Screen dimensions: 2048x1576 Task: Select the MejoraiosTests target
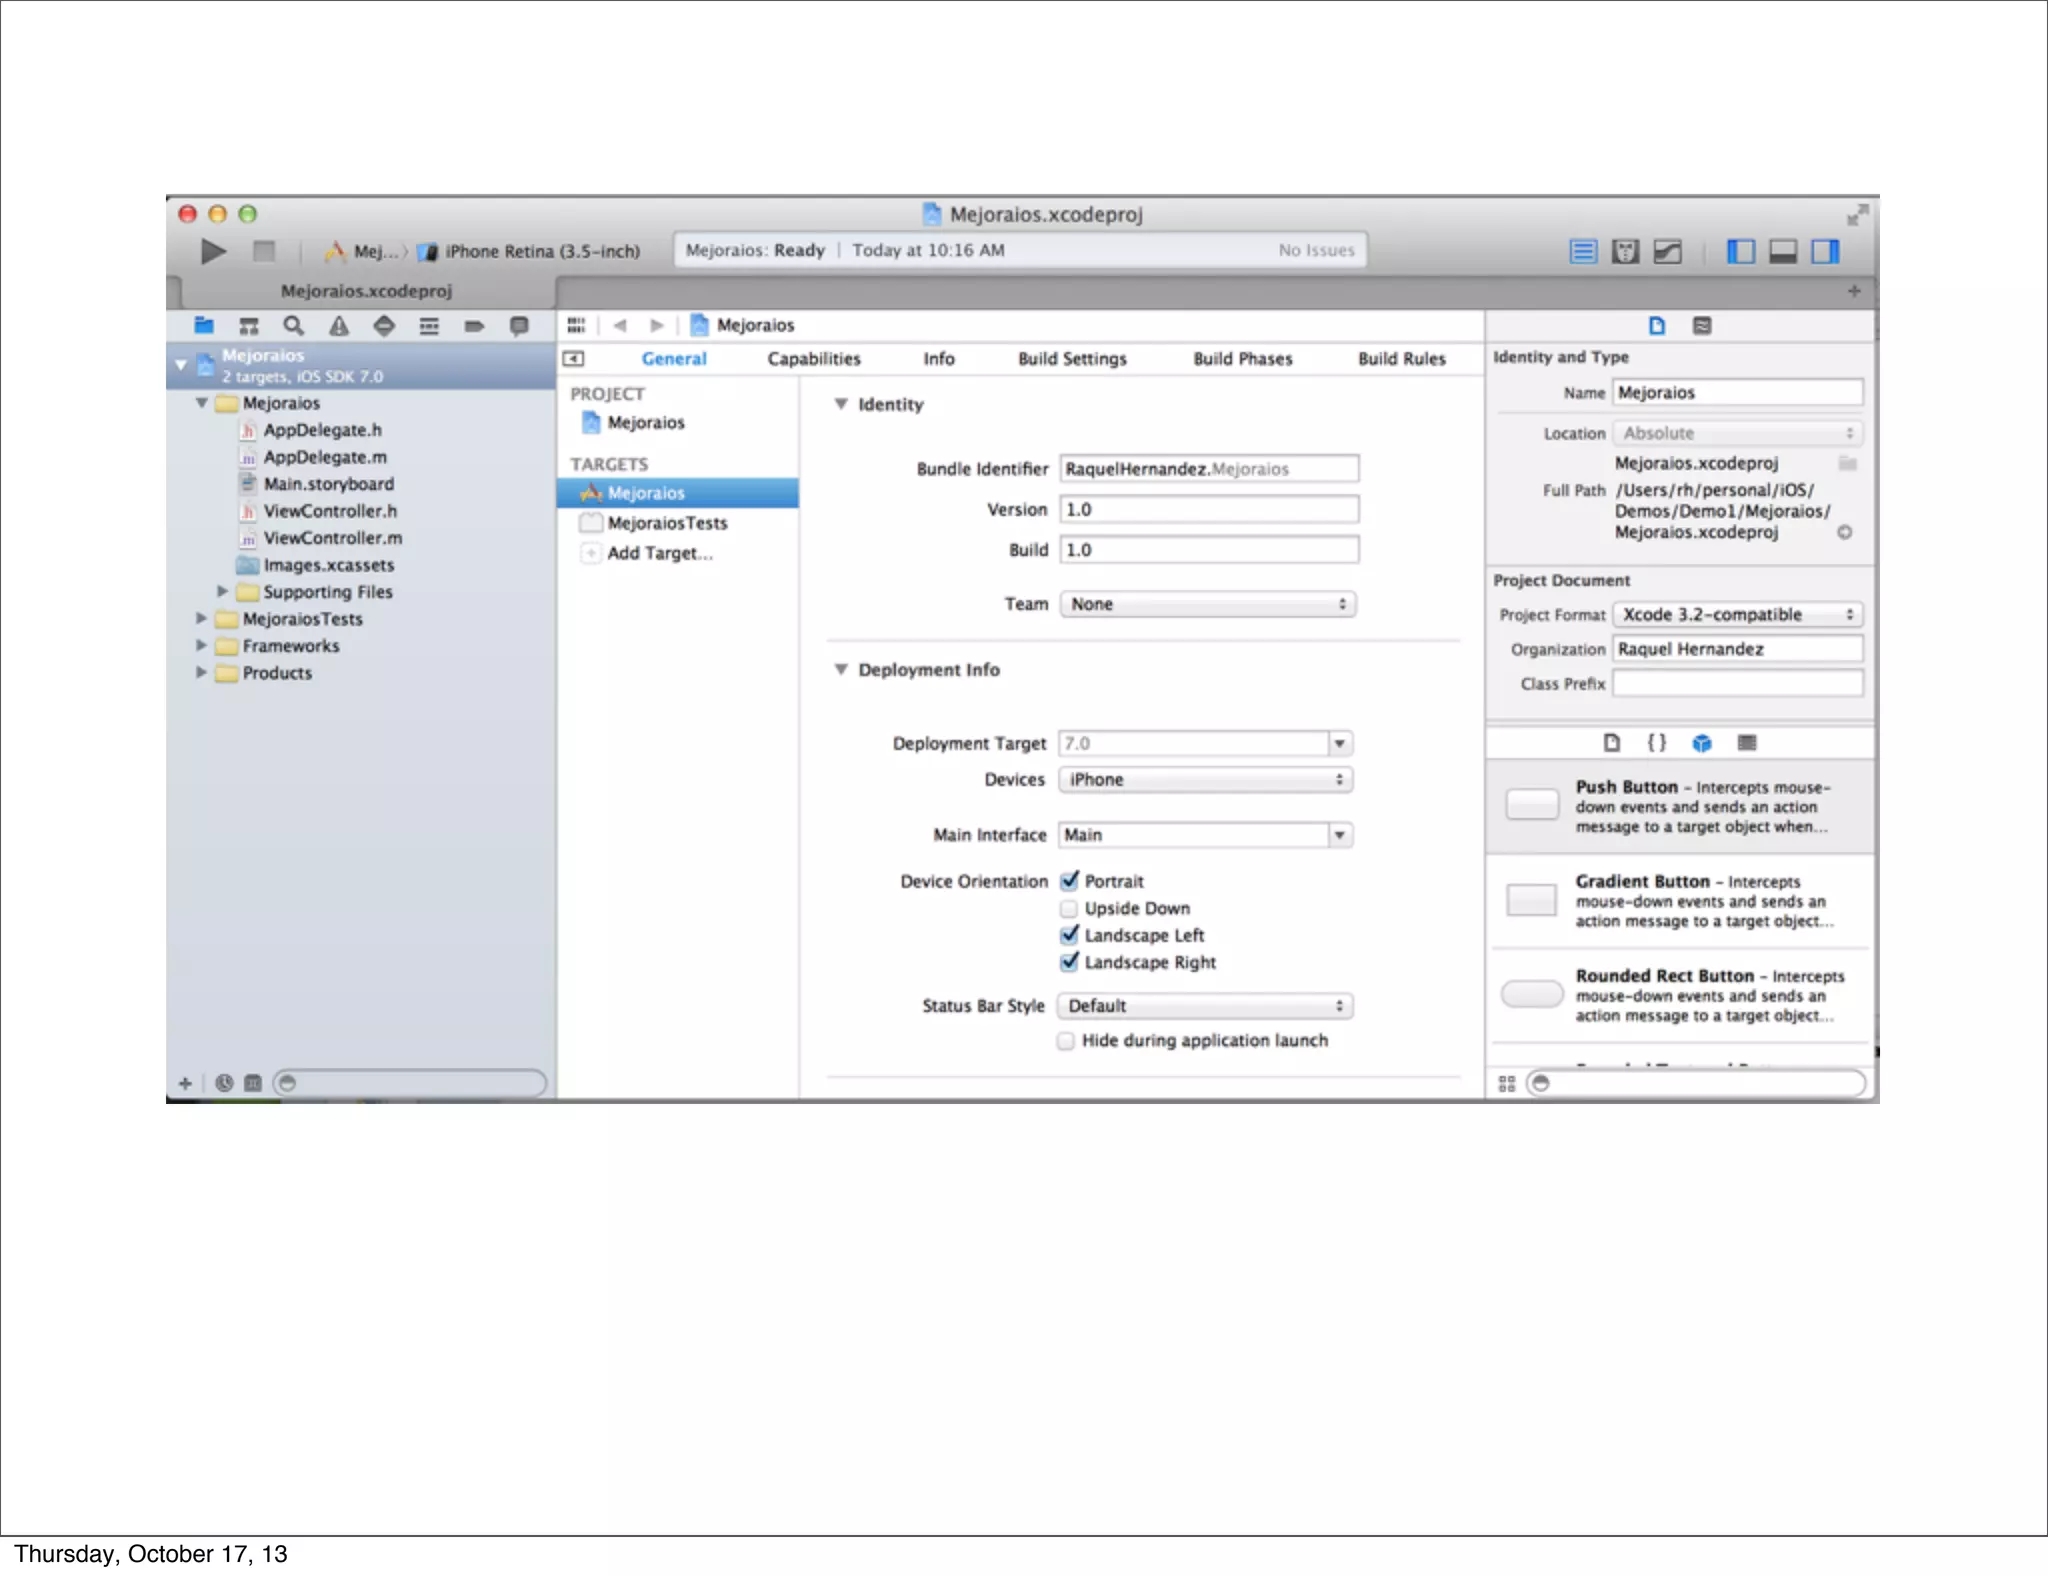(667, 523)
